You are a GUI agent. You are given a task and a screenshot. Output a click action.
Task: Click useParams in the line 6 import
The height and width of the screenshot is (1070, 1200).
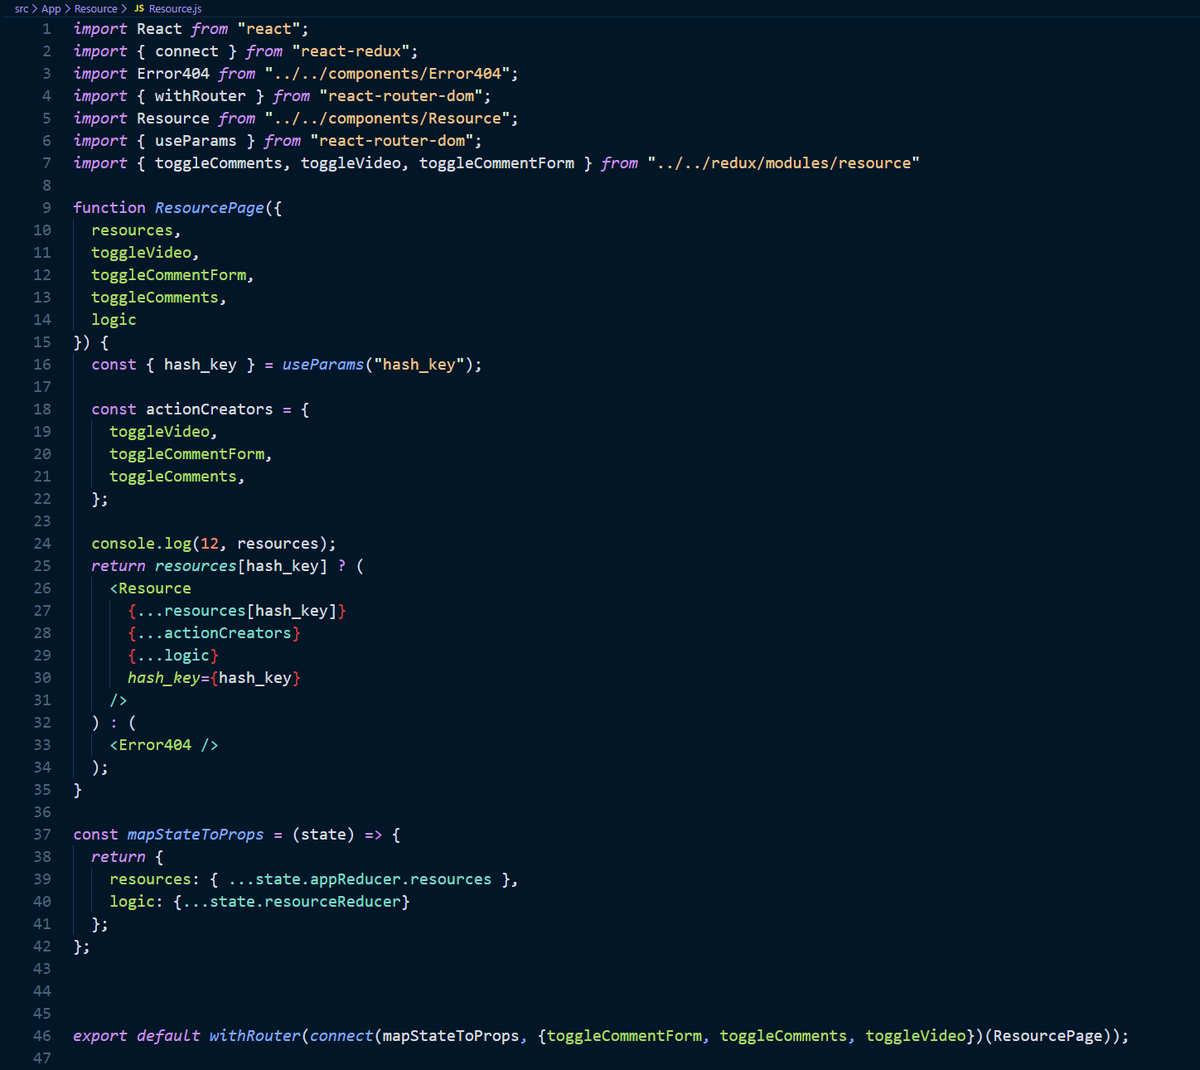(196, 141)
